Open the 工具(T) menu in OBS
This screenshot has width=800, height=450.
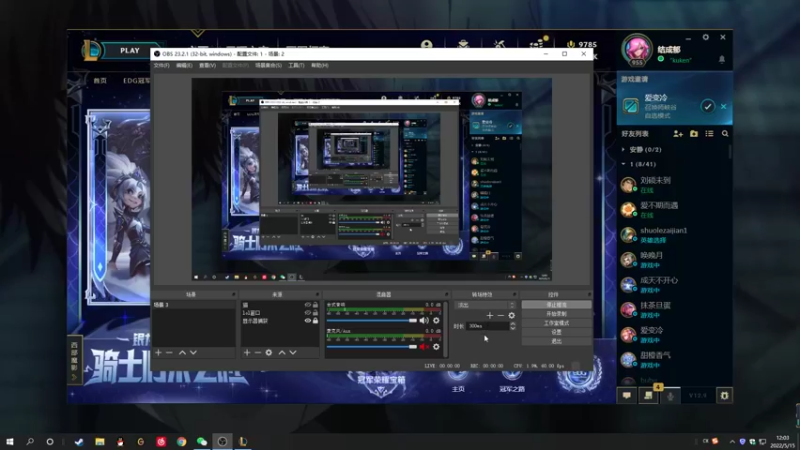tap(296, 65)
